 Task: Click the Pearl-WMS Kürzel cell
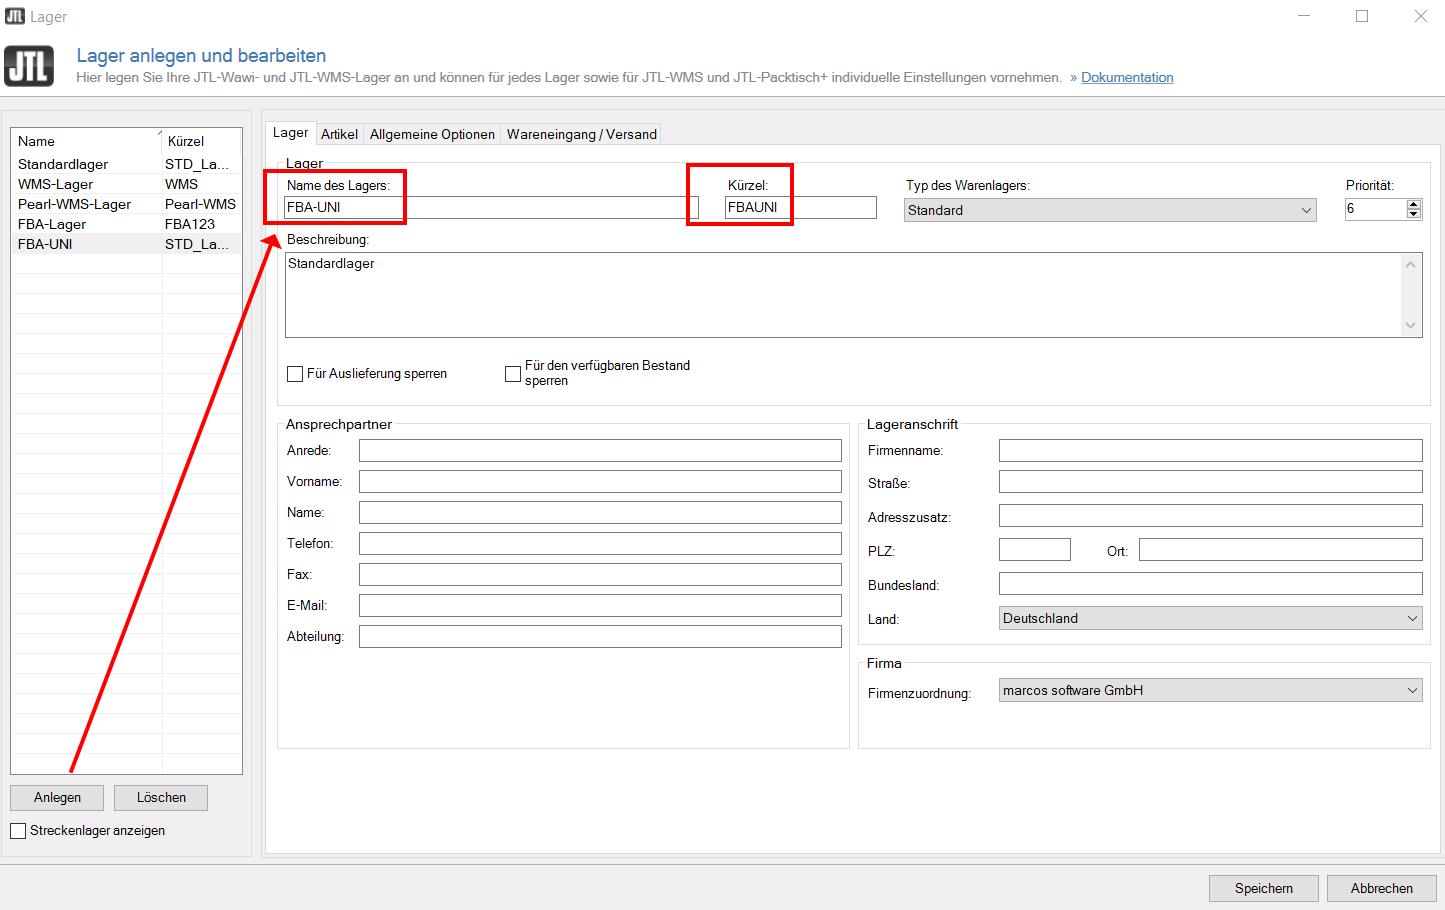201,204
